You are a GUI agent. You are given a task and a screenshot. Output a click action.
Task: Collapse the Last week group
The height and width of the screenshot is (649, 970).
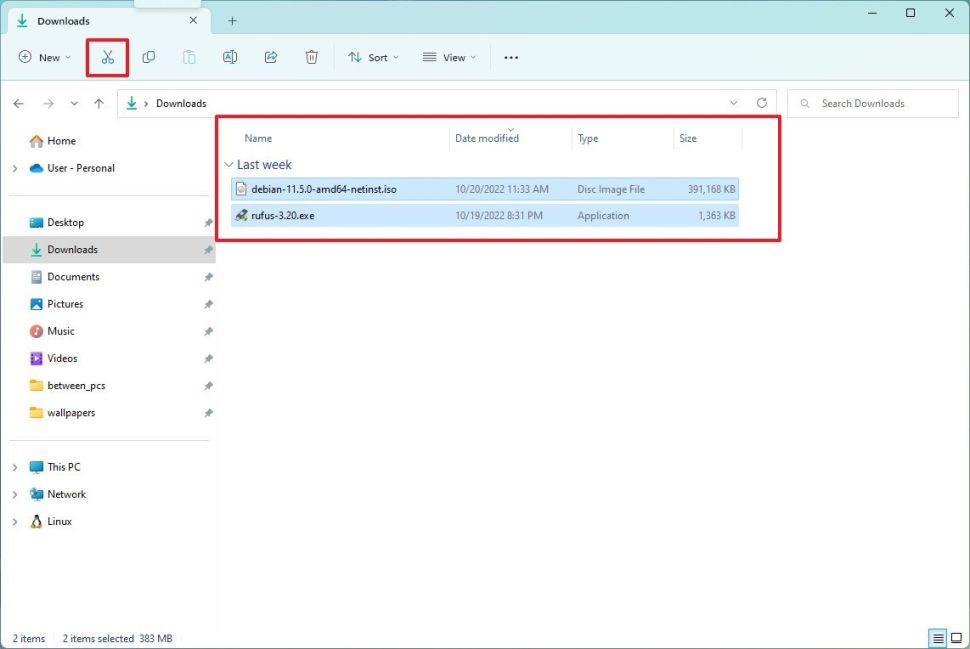[229, 164]
